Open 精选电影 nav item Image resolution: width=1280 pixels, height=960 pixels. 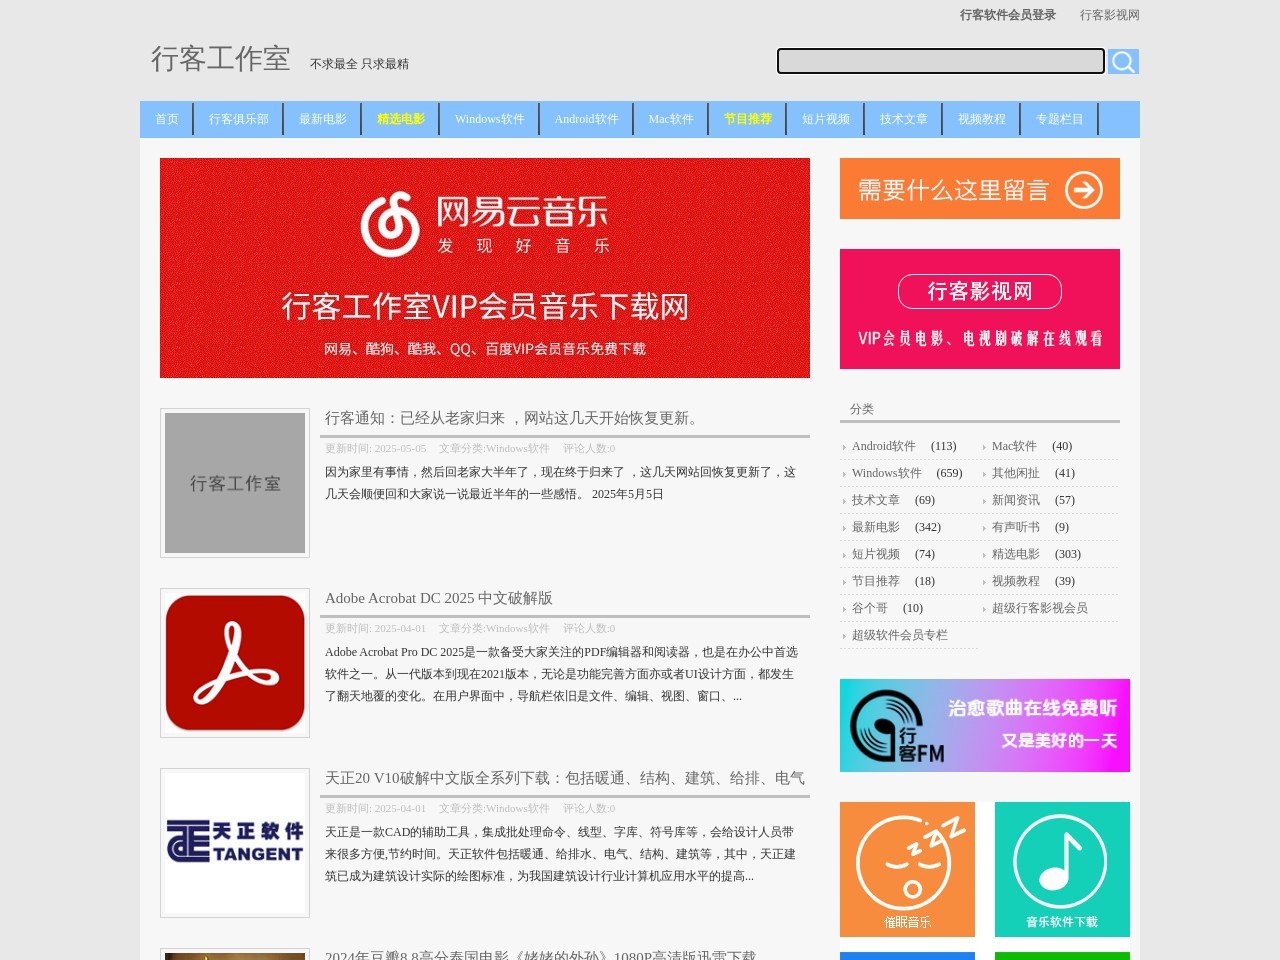click(x=401, y=119)
